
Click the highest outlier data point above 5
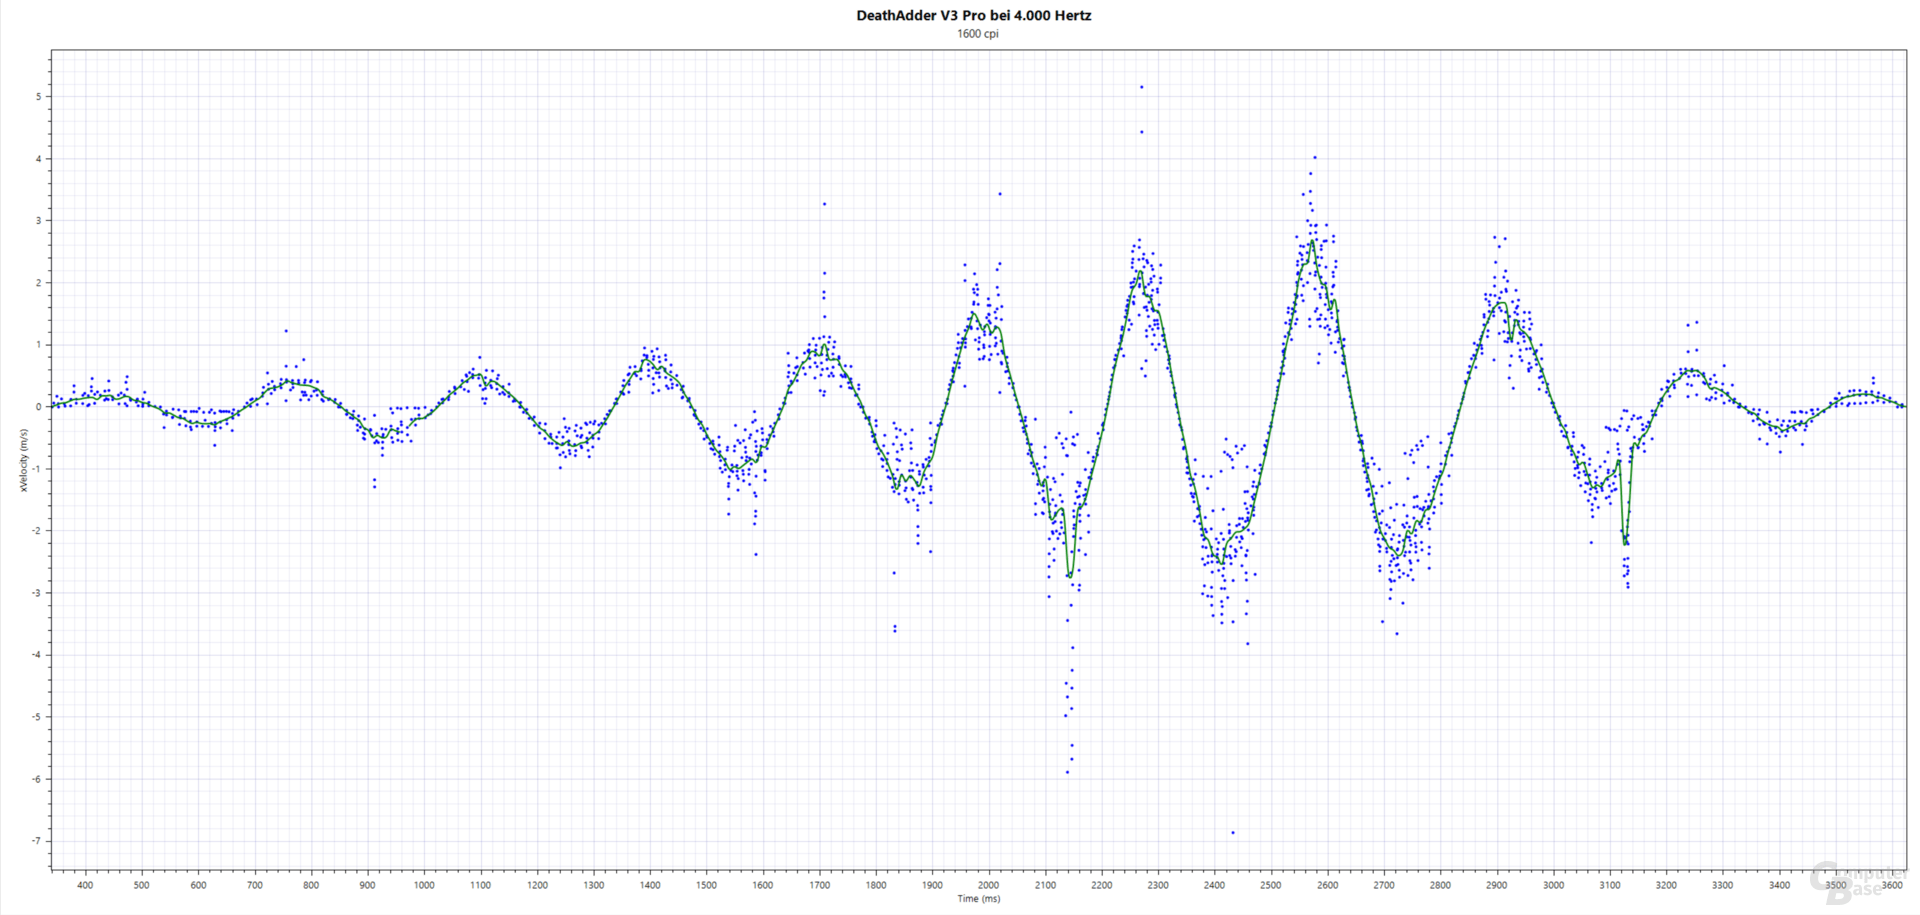[1142, 87]
